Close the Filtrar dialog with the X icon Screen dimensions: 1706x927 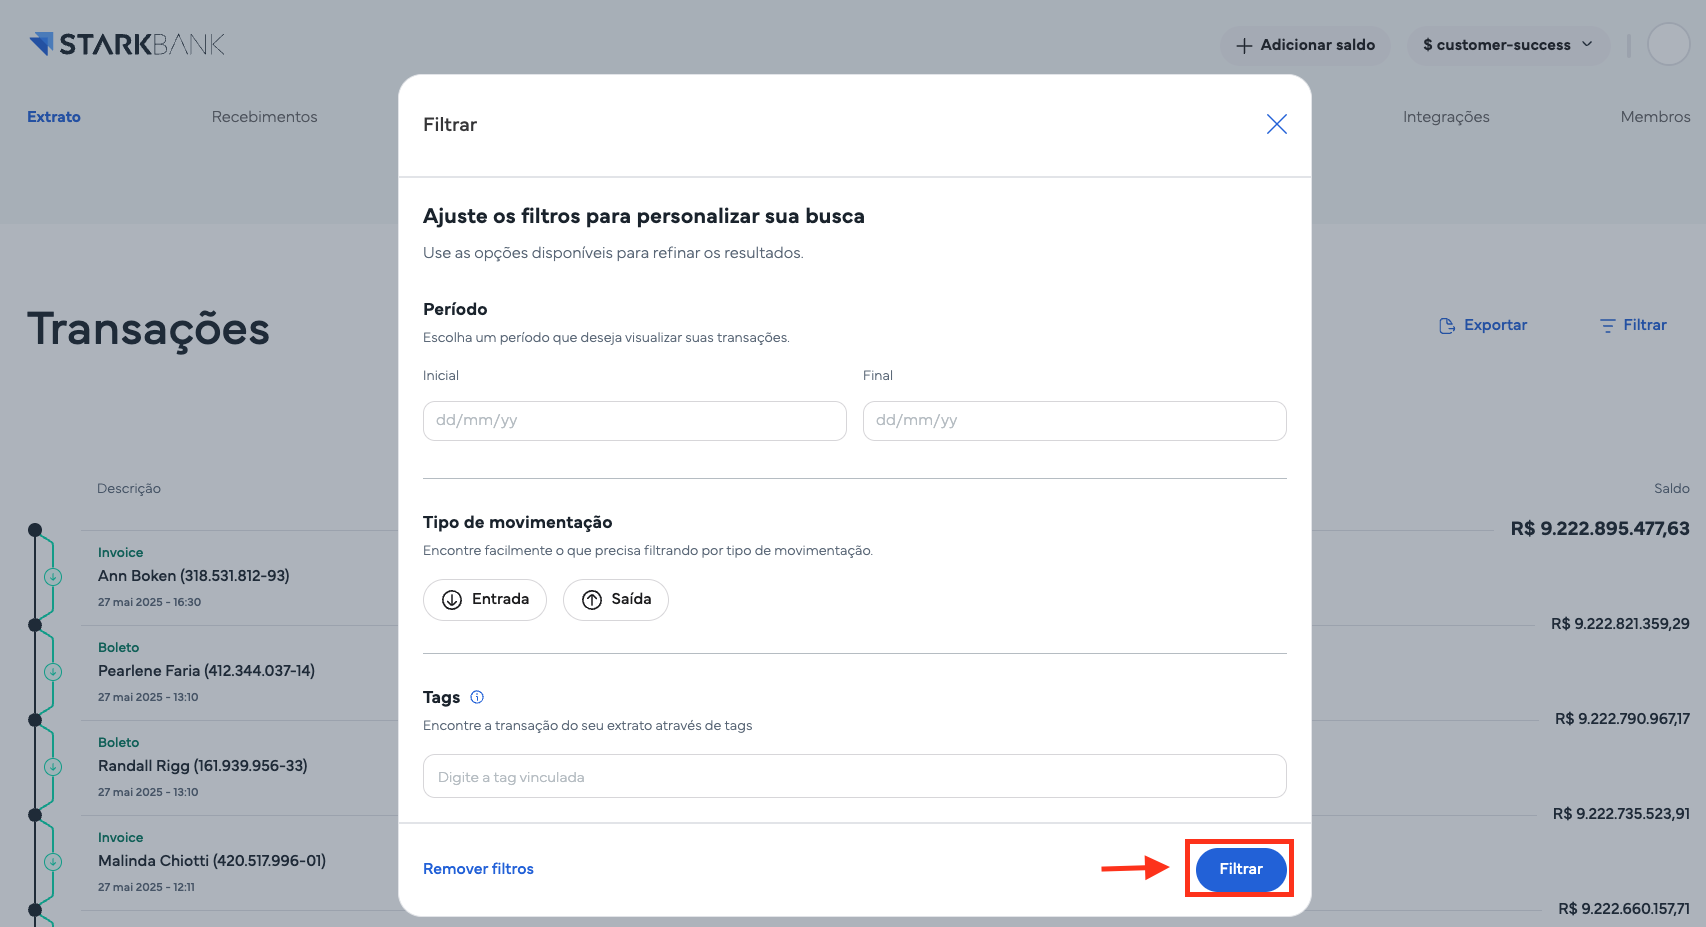[x=1276, y=124]
